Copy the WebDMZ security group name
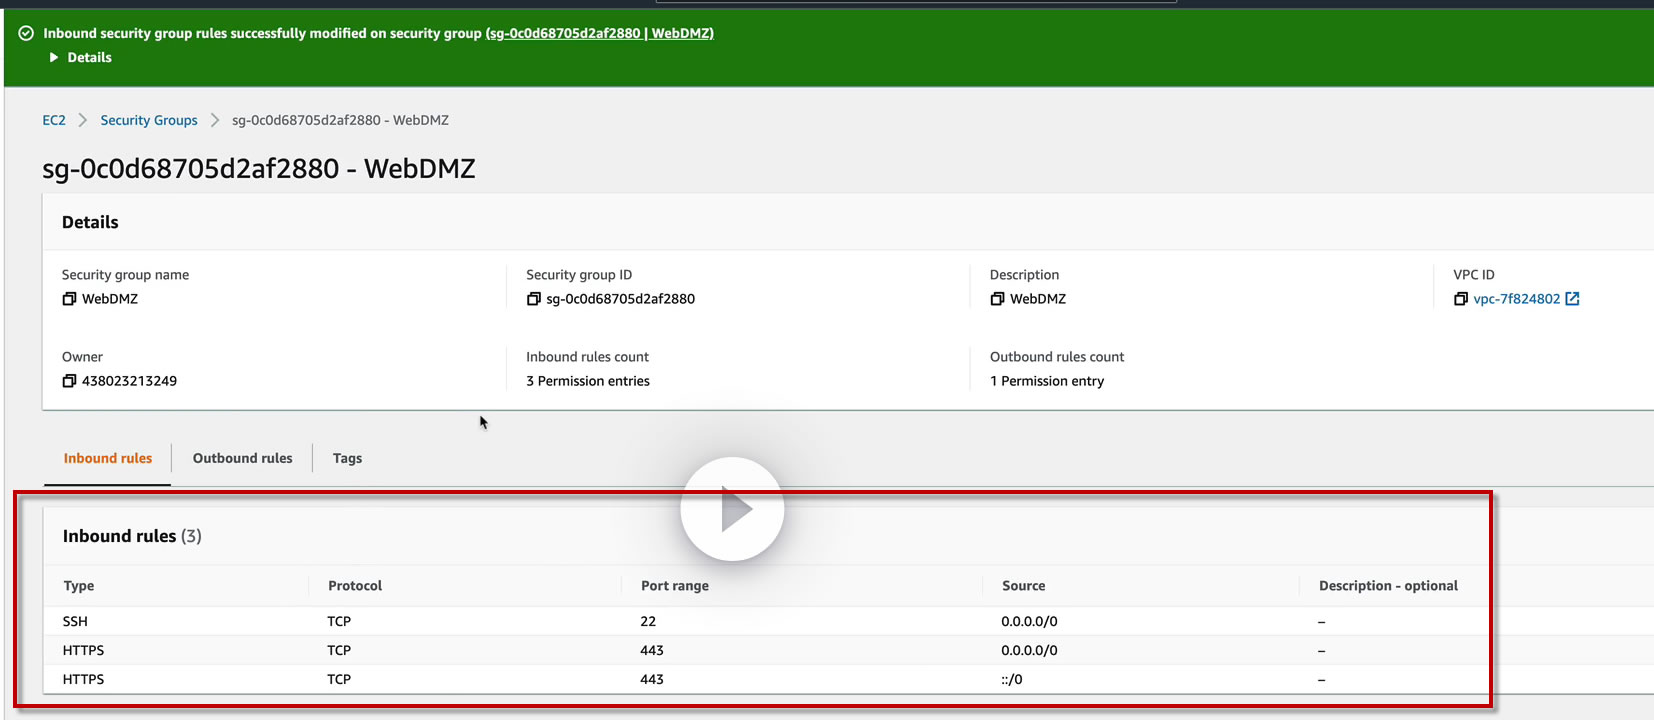The width and height of the screenshot is (1654, 720). (69, 299)
